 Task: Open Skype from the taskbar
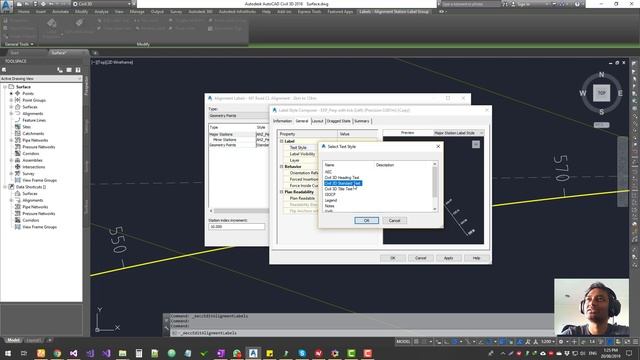(x=302, y=353)
